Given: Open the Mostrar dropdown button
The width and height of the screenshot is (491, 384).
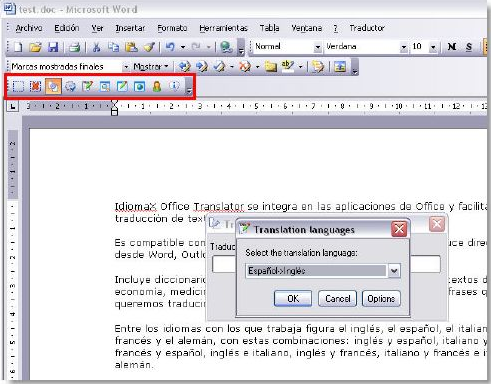Looking at the screenshot, I should tap(151, 67).
